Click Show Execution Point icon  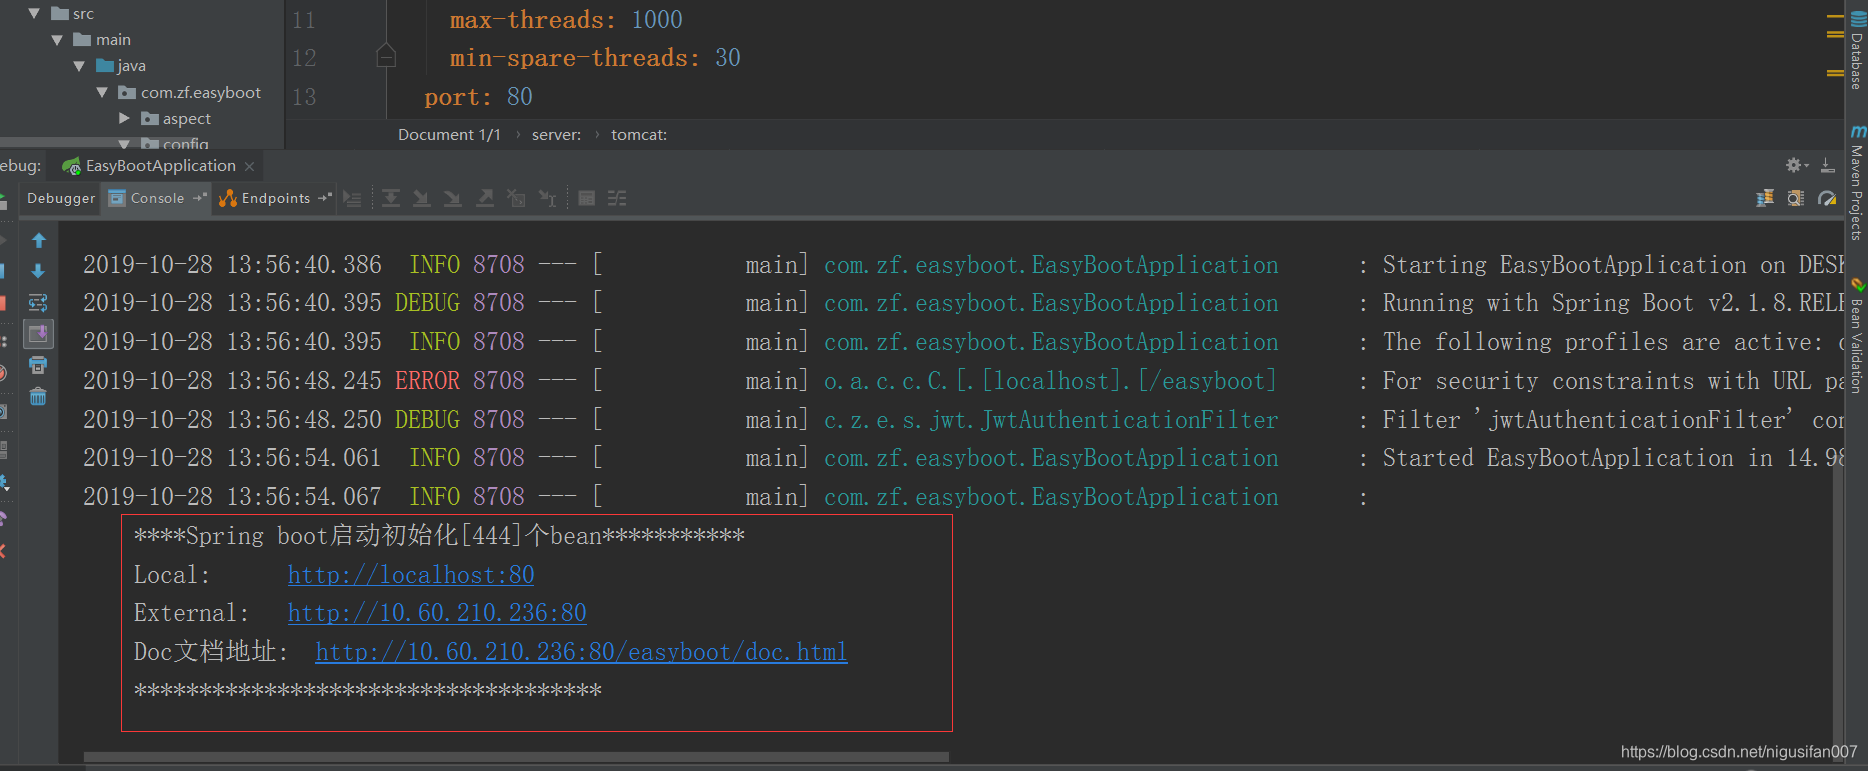click(x=352, y=198)
